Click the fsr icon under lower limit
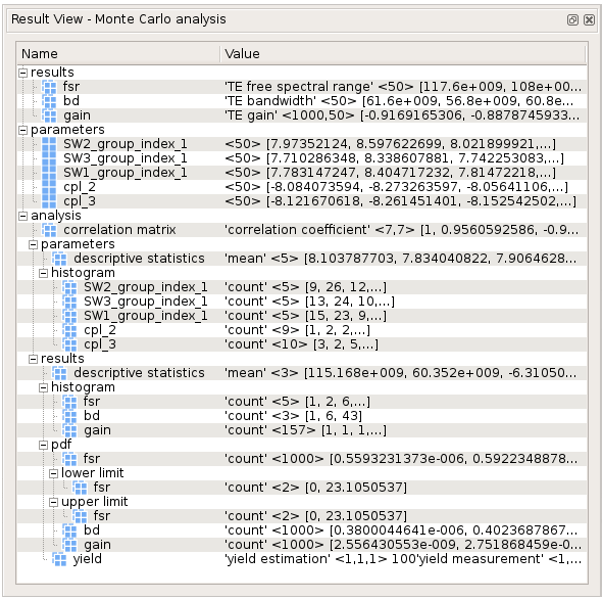Image resolution: width=605 pixels, height=599 pixels. point(80,487)
